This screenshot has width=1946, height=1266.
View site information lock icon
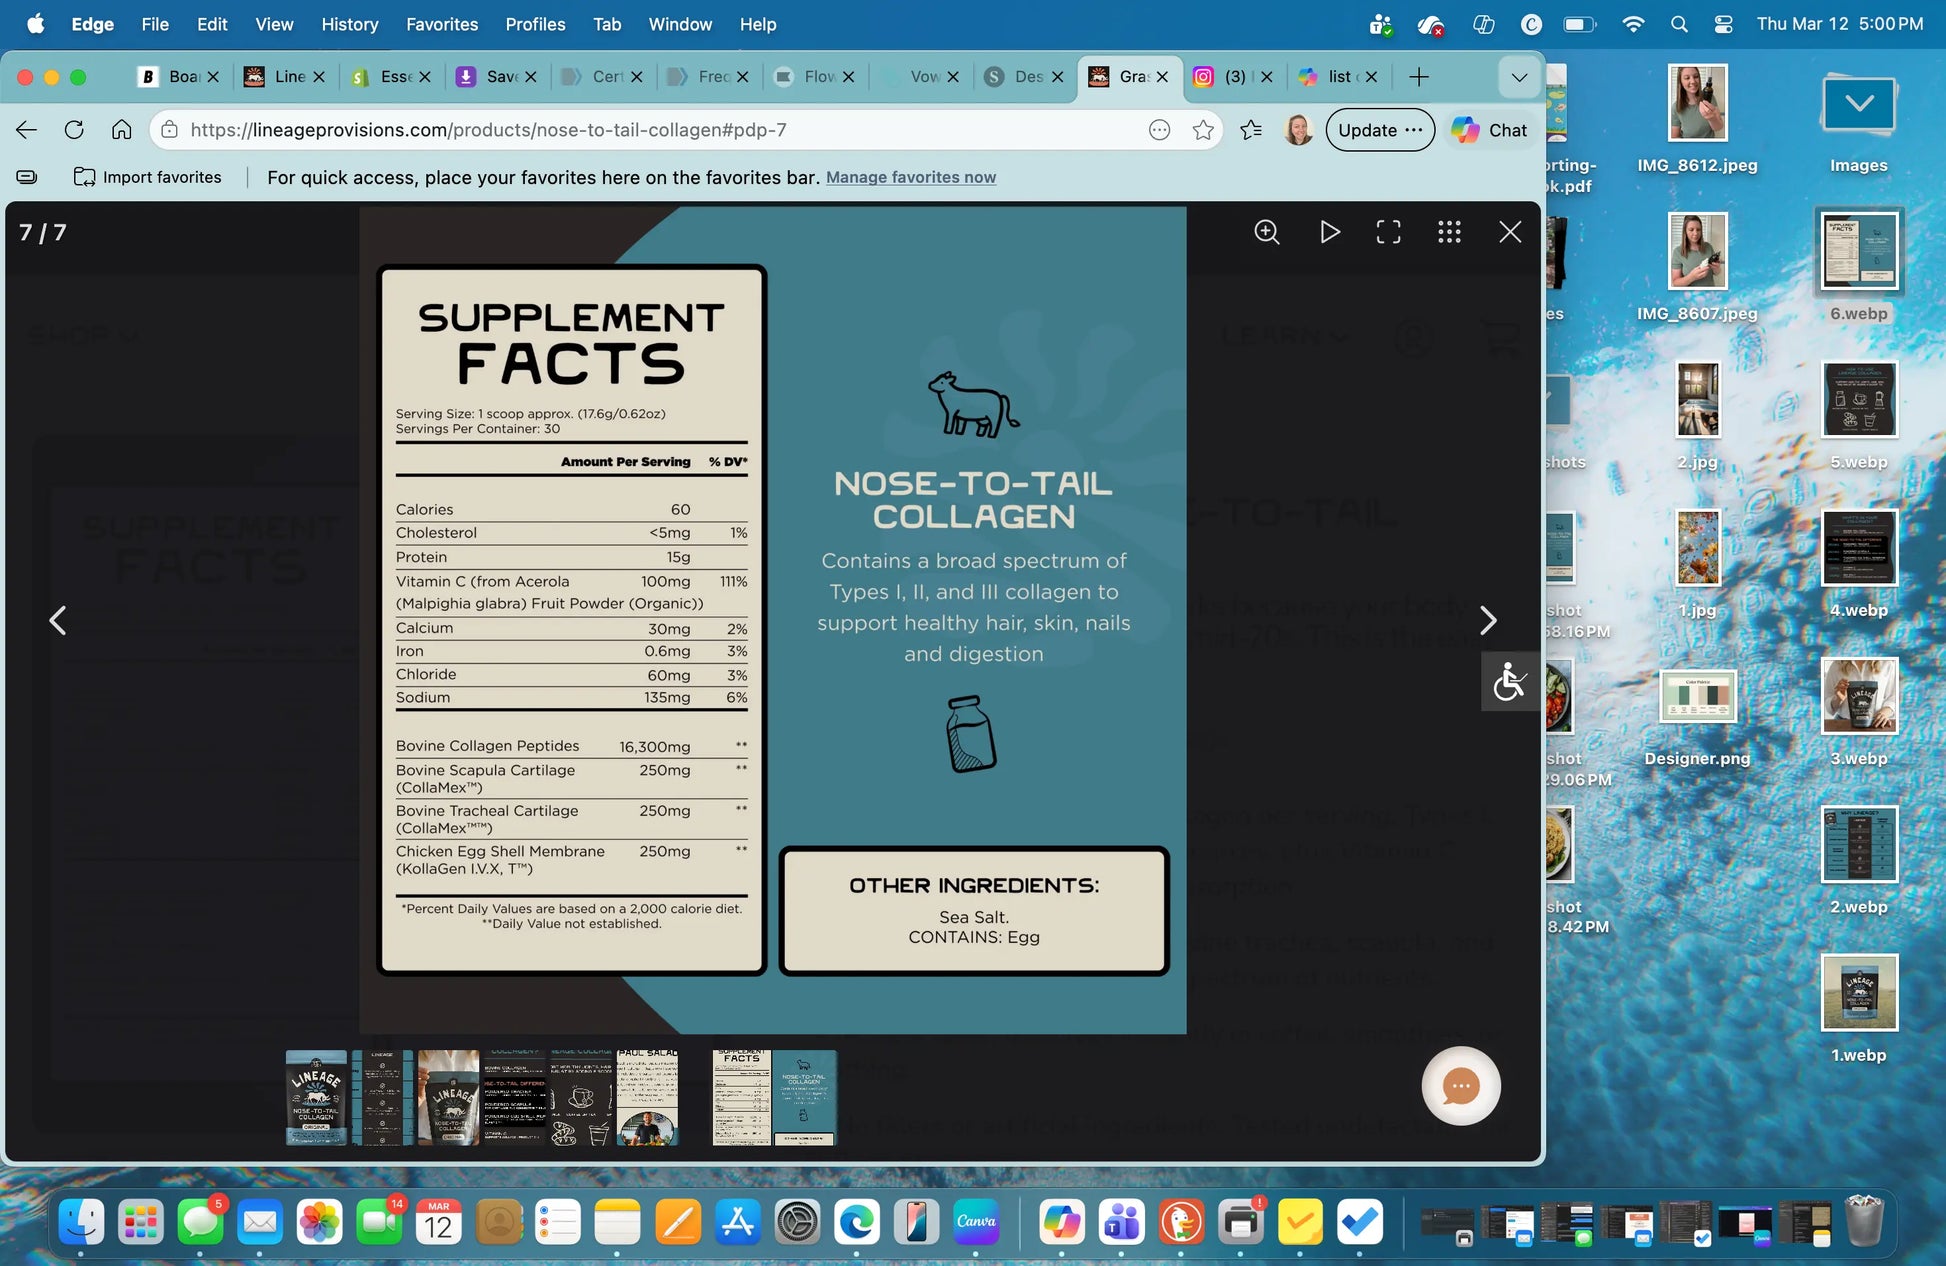click(170, 130)
